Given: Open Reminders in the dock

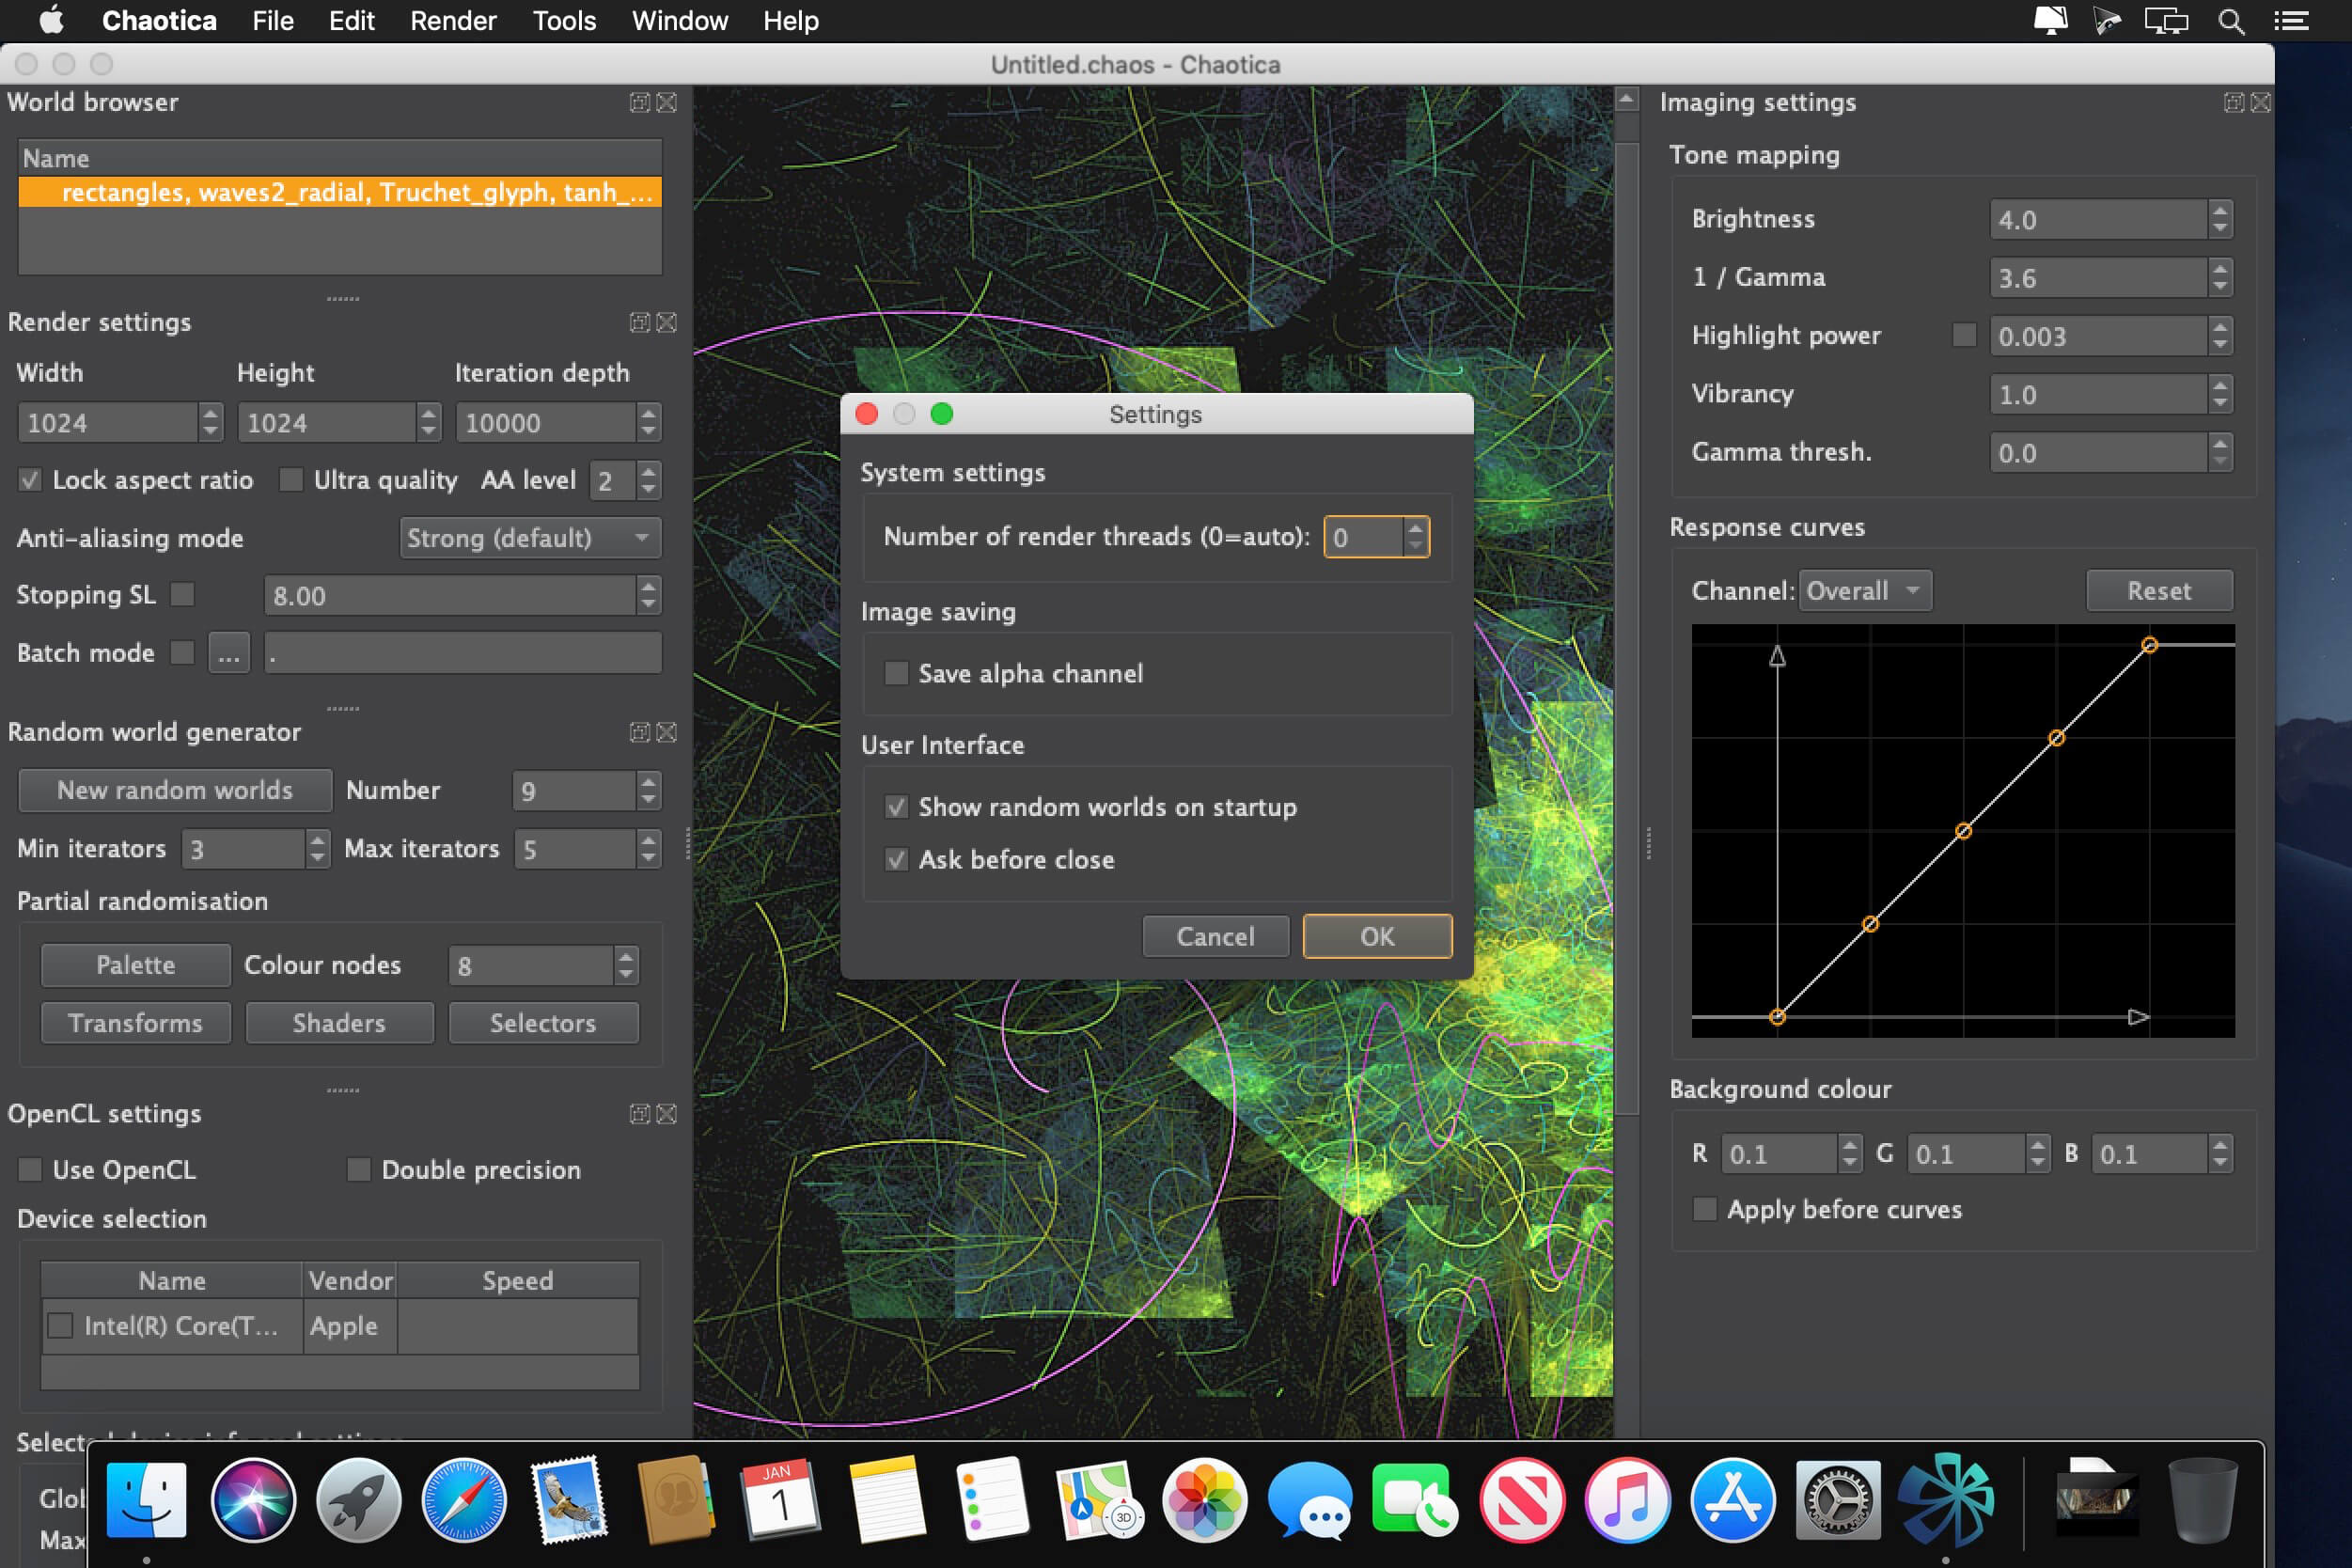Looking at the screenshot, I should pyautogui.click(x=992, y=1500).
